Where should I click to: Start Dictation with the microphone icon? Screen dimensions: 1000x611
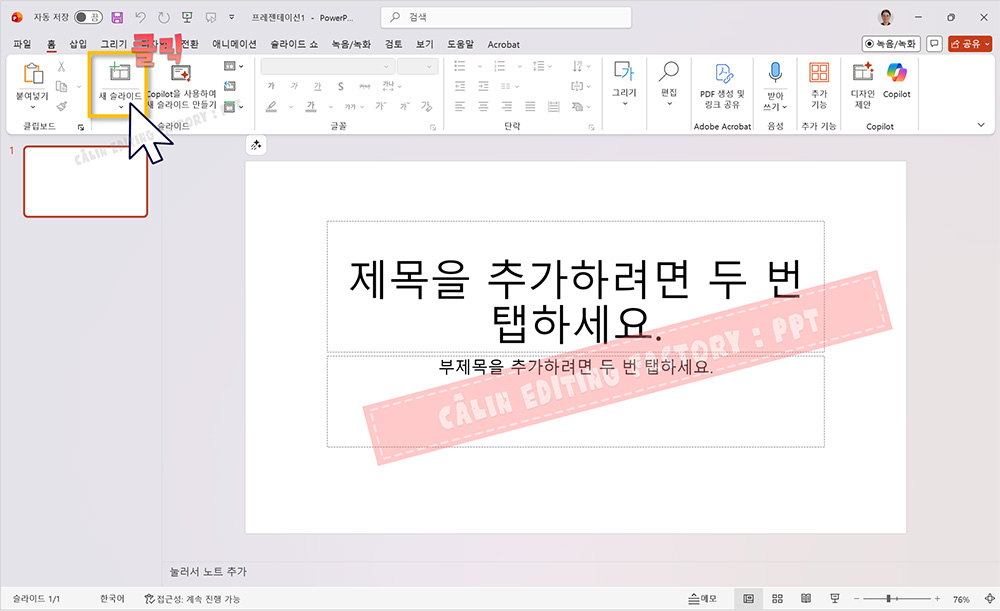775,72
